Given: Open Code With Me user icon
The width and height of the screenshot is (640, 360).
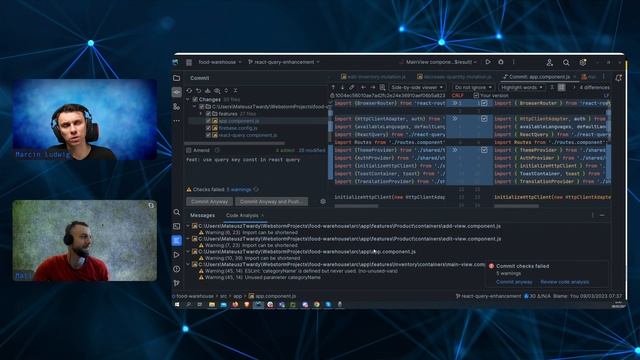Looking at the screenshot, I should point(550,62).
